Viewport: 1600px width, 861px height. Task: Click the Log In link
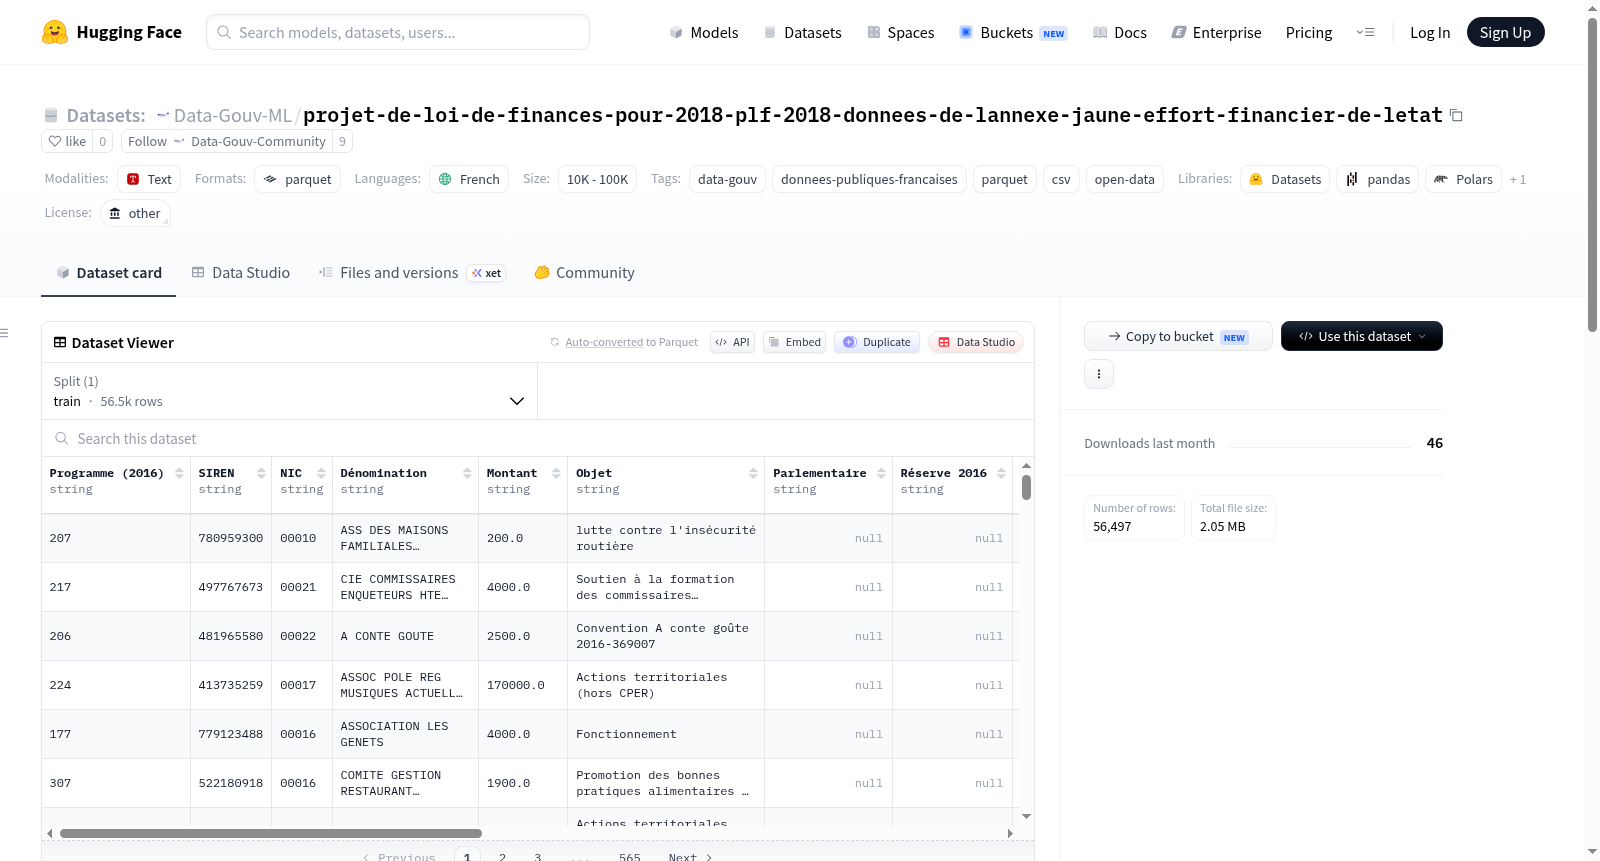click(1430, 32)
